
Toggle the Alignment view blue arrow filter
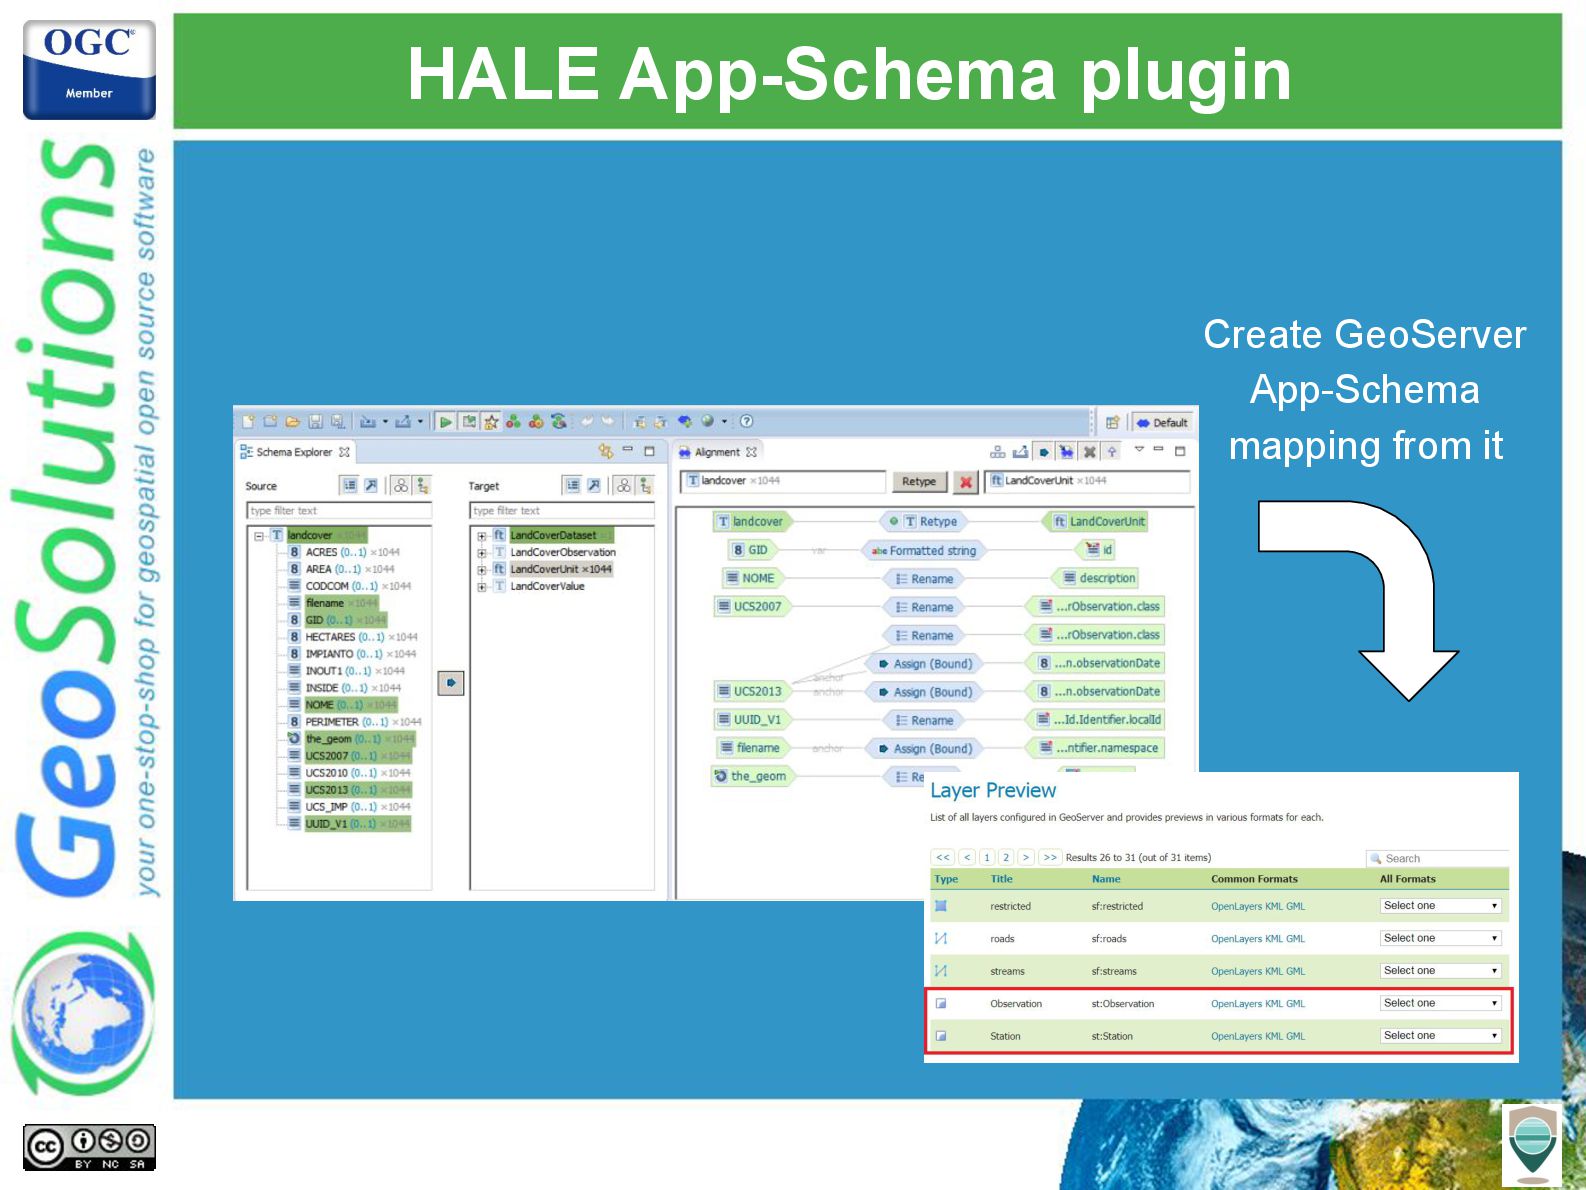pyautogui.click(x=1044, y=452)
